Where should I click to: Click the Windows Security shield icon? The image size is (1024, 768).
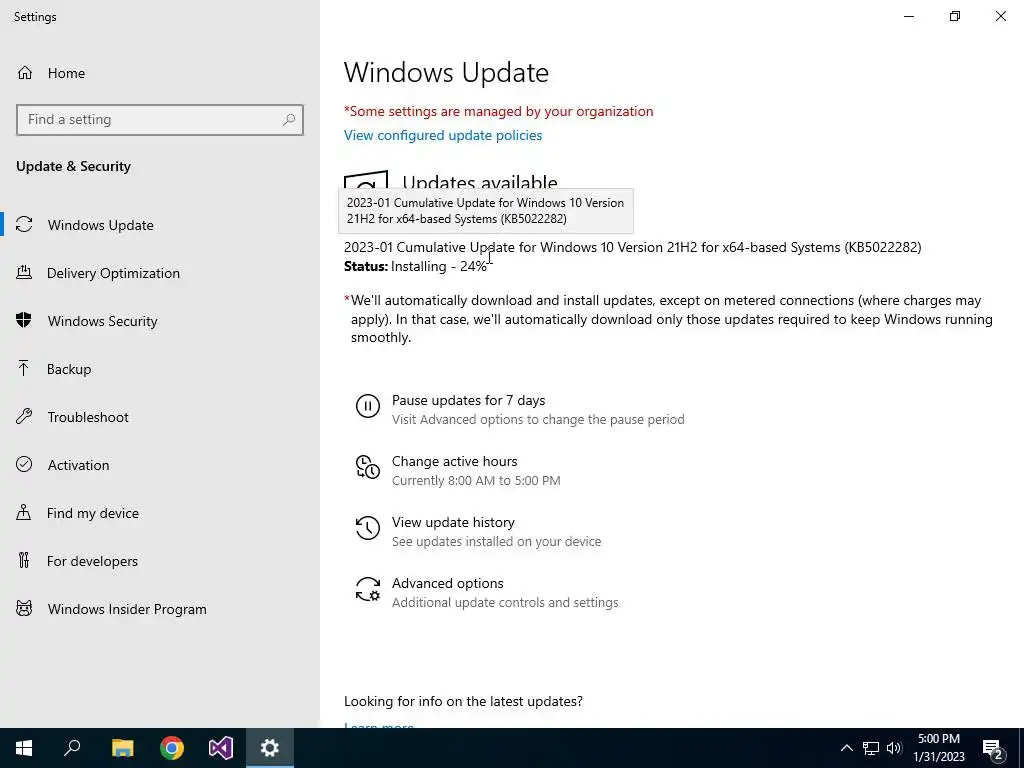[24, 320]
